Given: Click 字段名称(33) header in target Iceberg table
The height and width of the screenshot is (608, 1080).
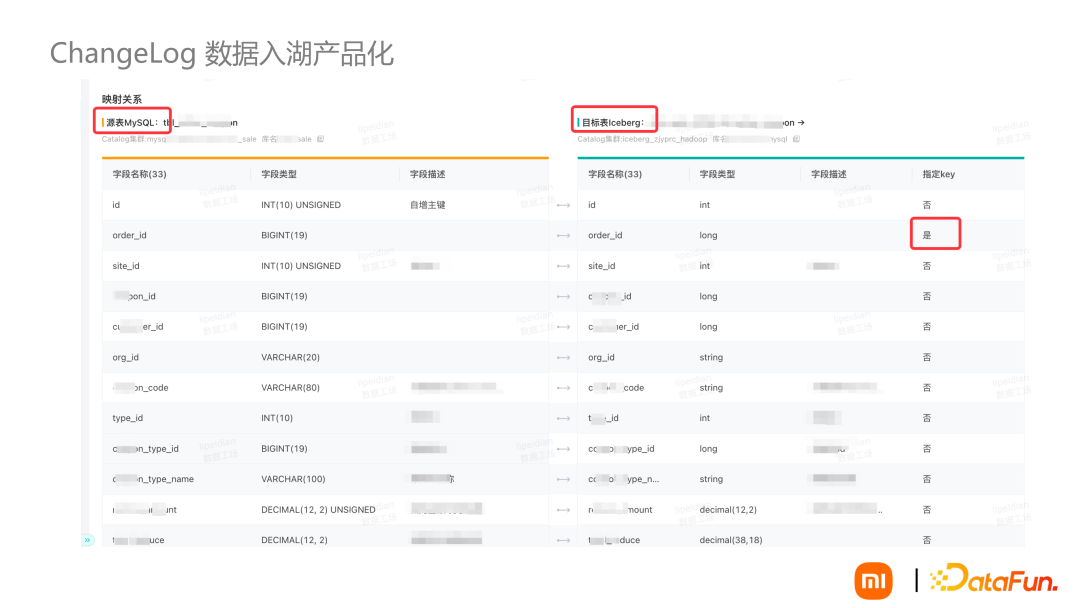Looking at the screenshot, I should click(x=615, y=174).
